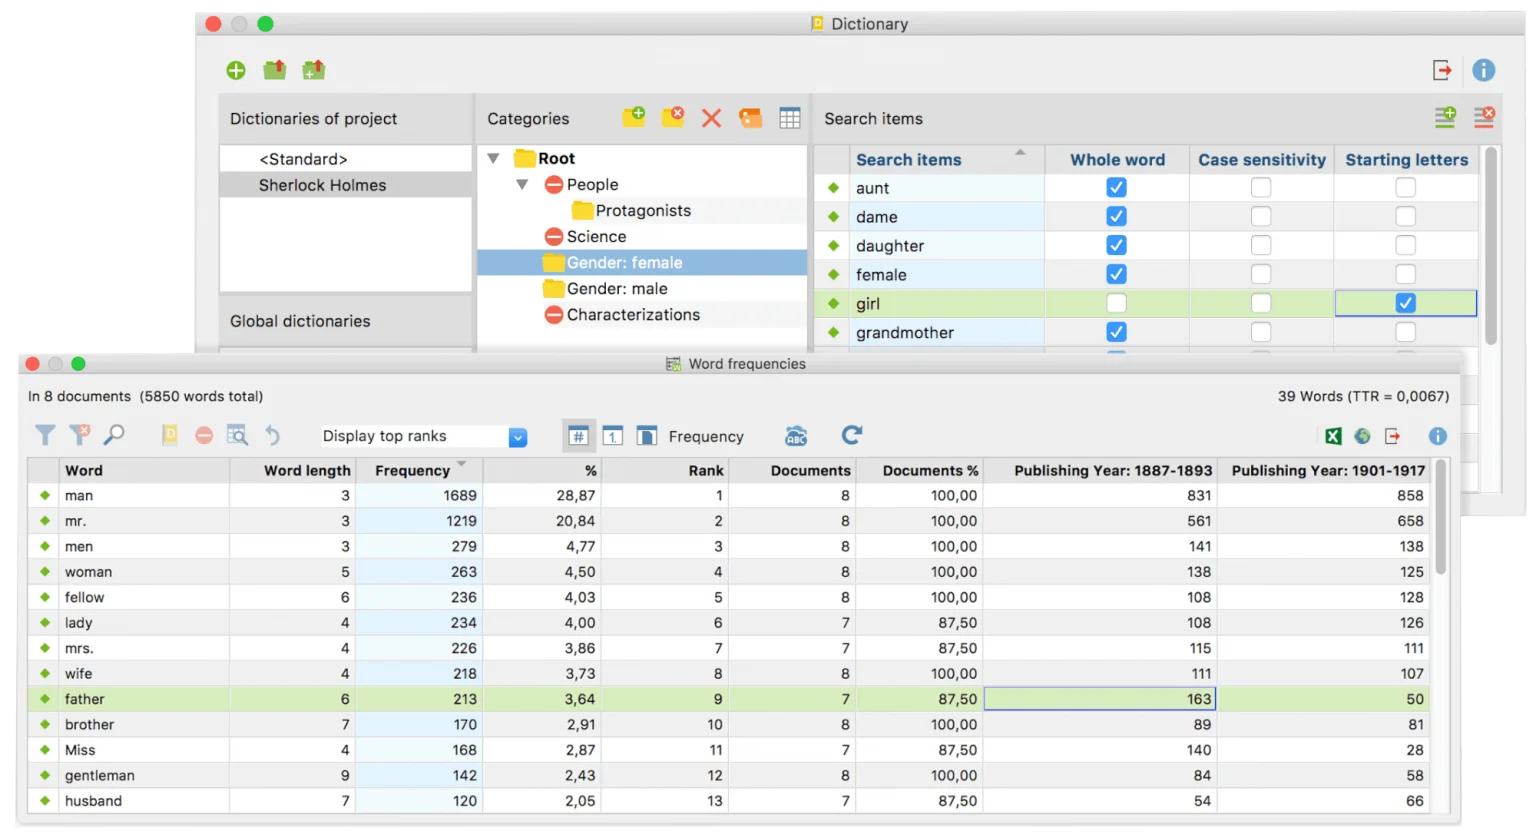Click the numbered document icon beside the hash icon

point(613,436)
